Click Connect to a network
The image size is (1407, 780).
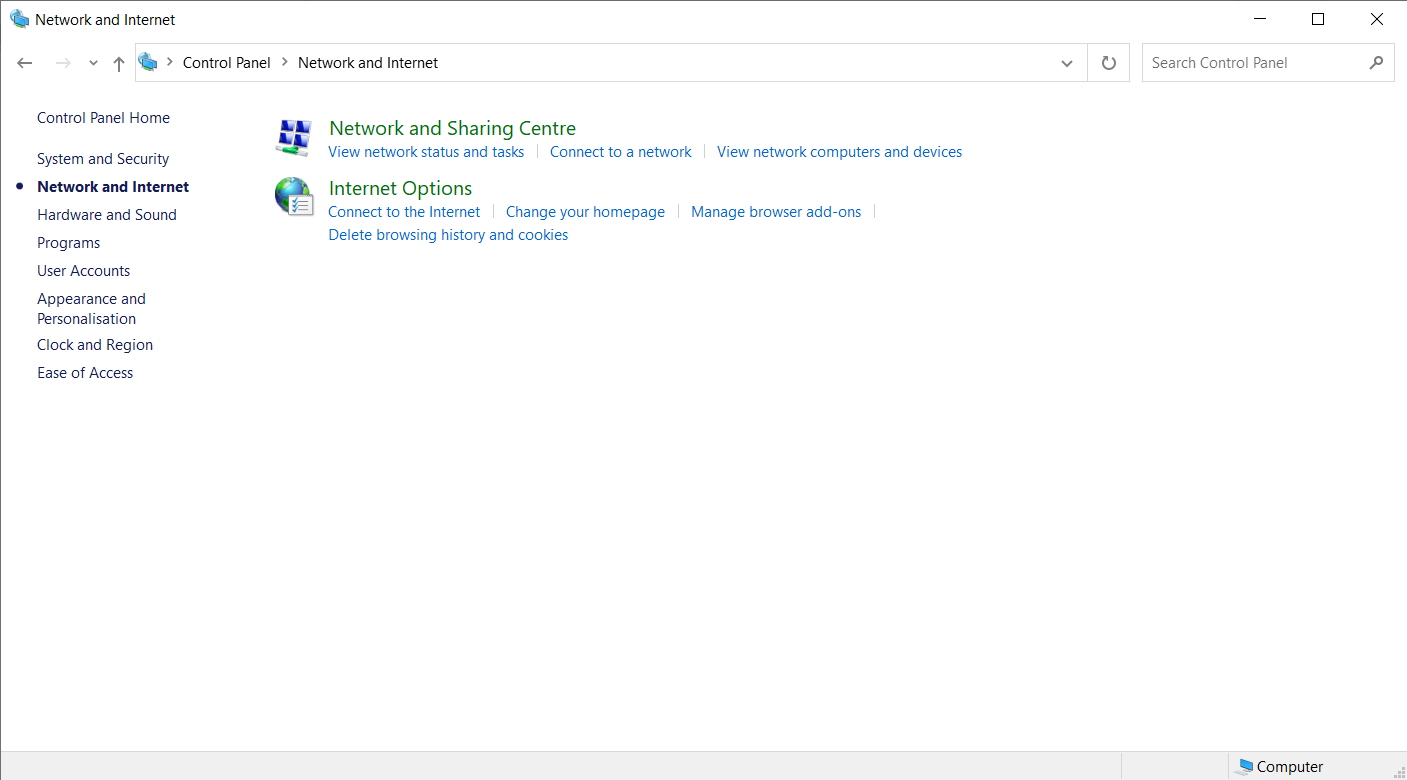tap(621, 152)
